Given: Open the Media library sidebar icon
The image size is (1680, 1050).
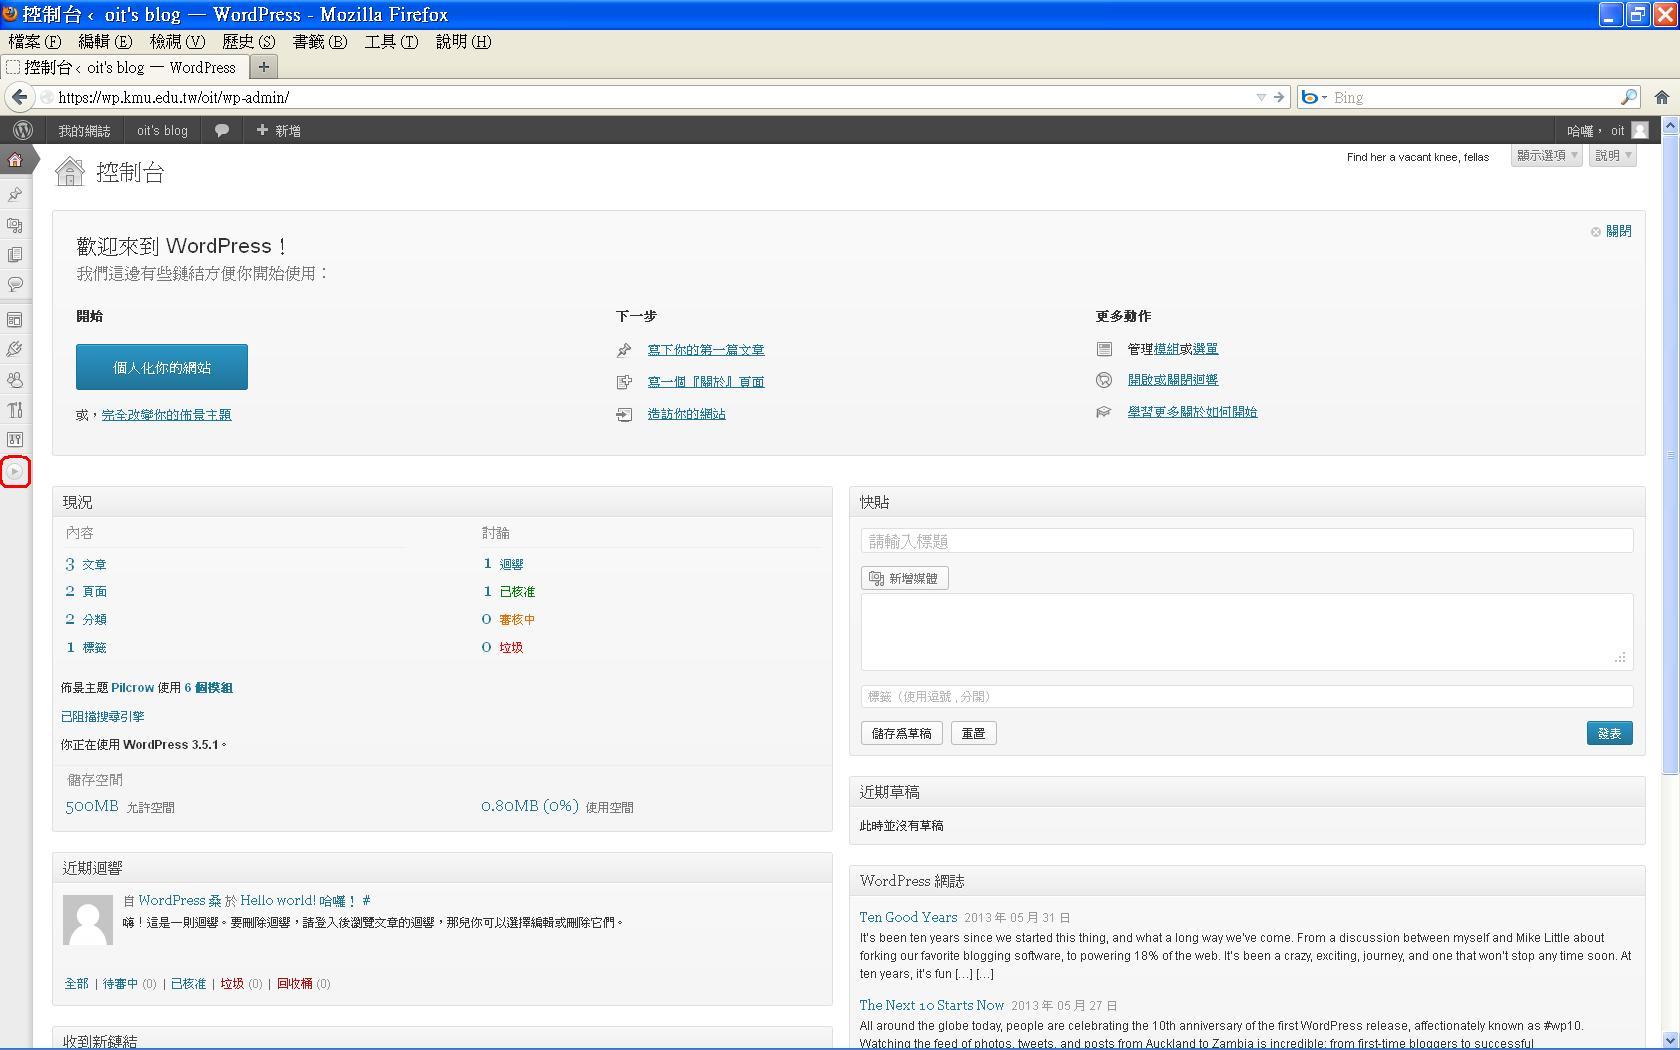Looking at the screenshot, I should [x=15, y=225].
